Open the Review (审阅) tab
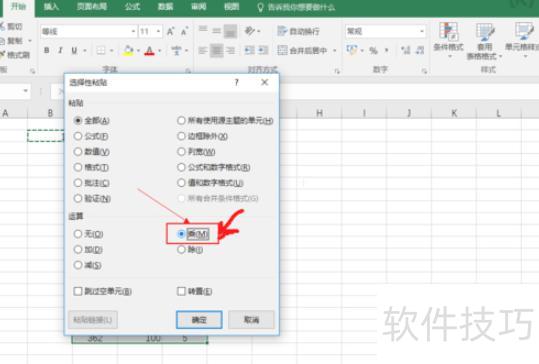 click(198, 7)
